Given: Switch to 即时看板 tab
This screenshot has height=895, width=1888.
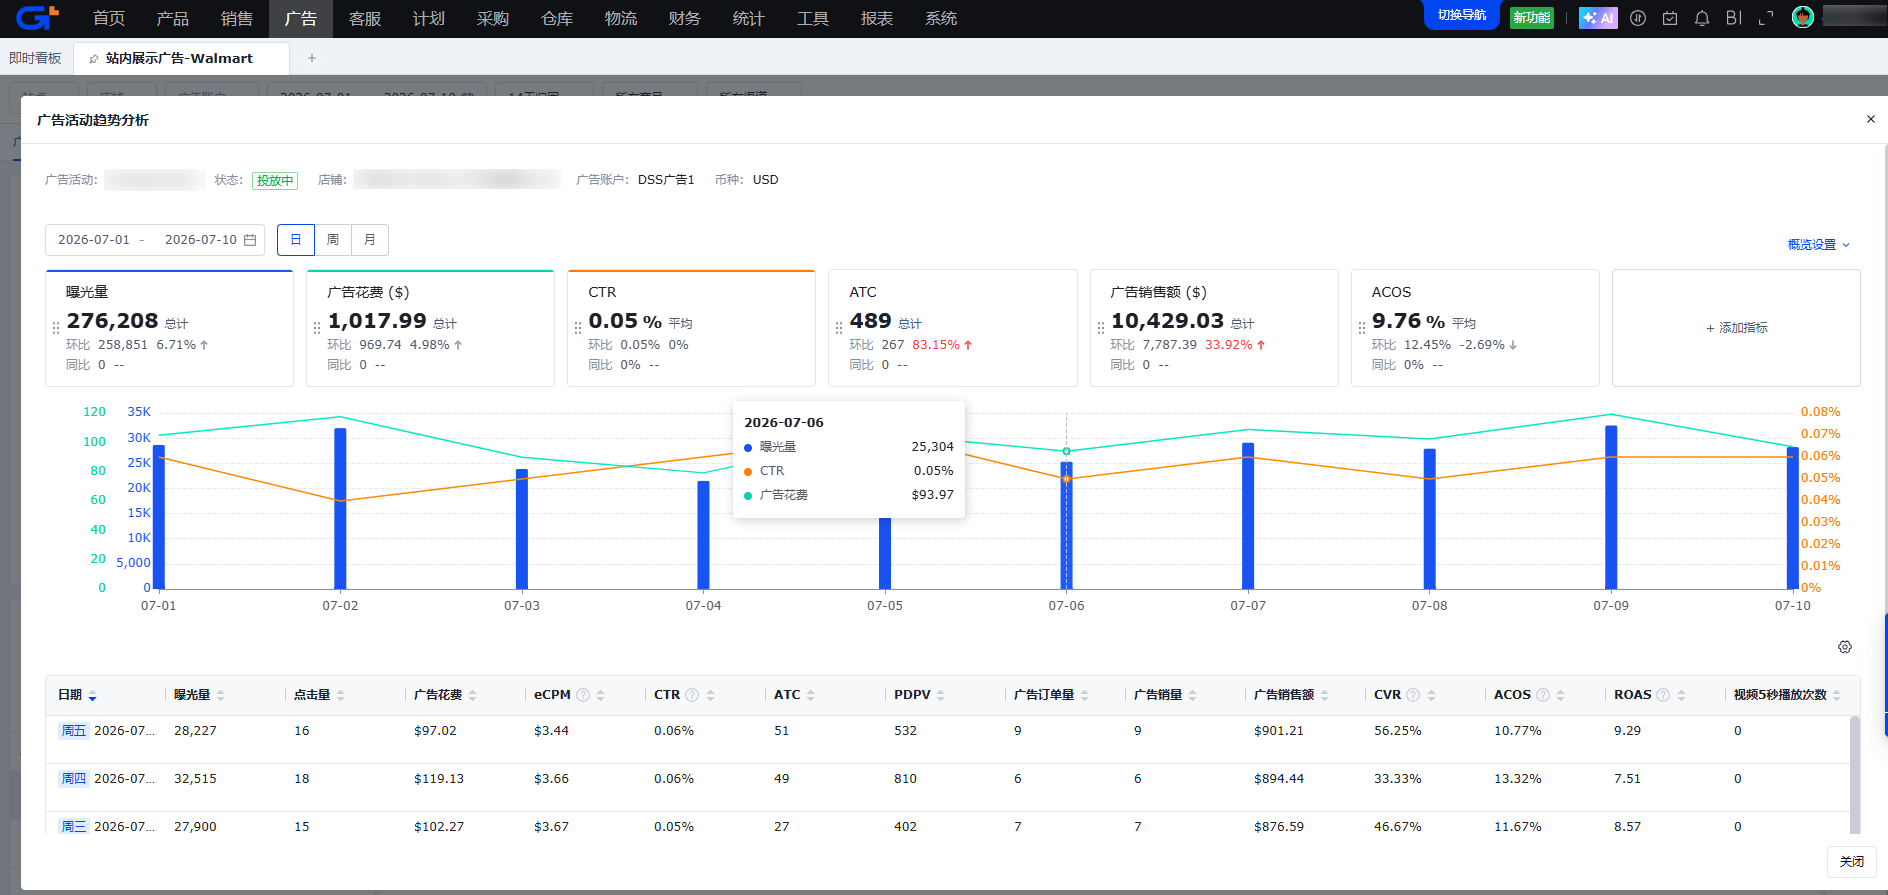Looking at the screenshot, I should tap(36, 58).
